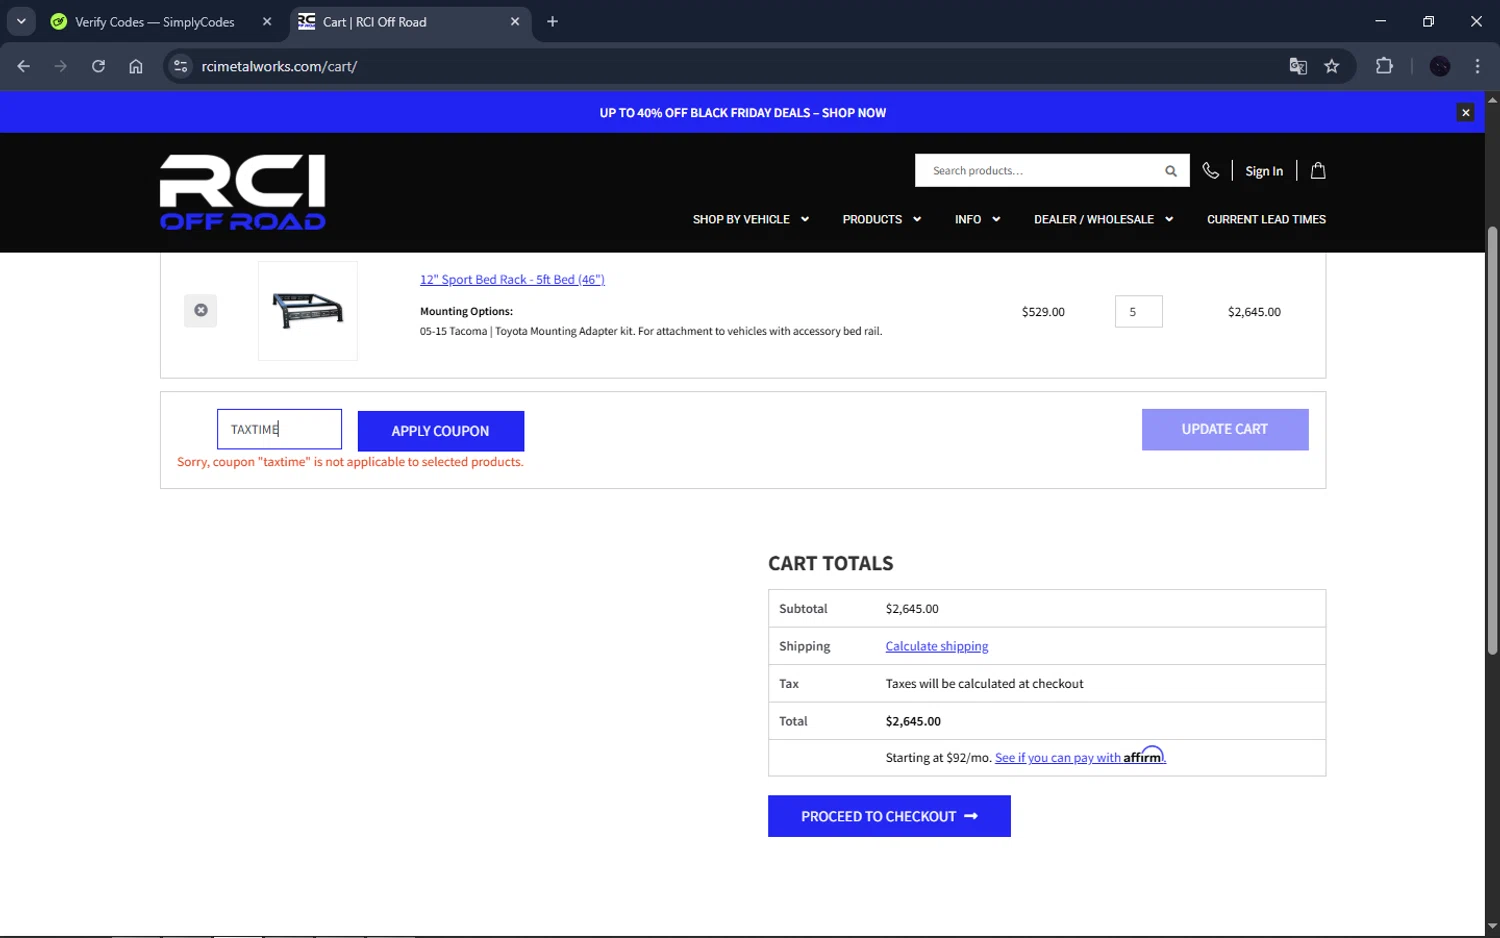Click the TAXTIME coupon code field
Image resolution: width=1500 pixels, height=938 pixels.
pos(279,429)
